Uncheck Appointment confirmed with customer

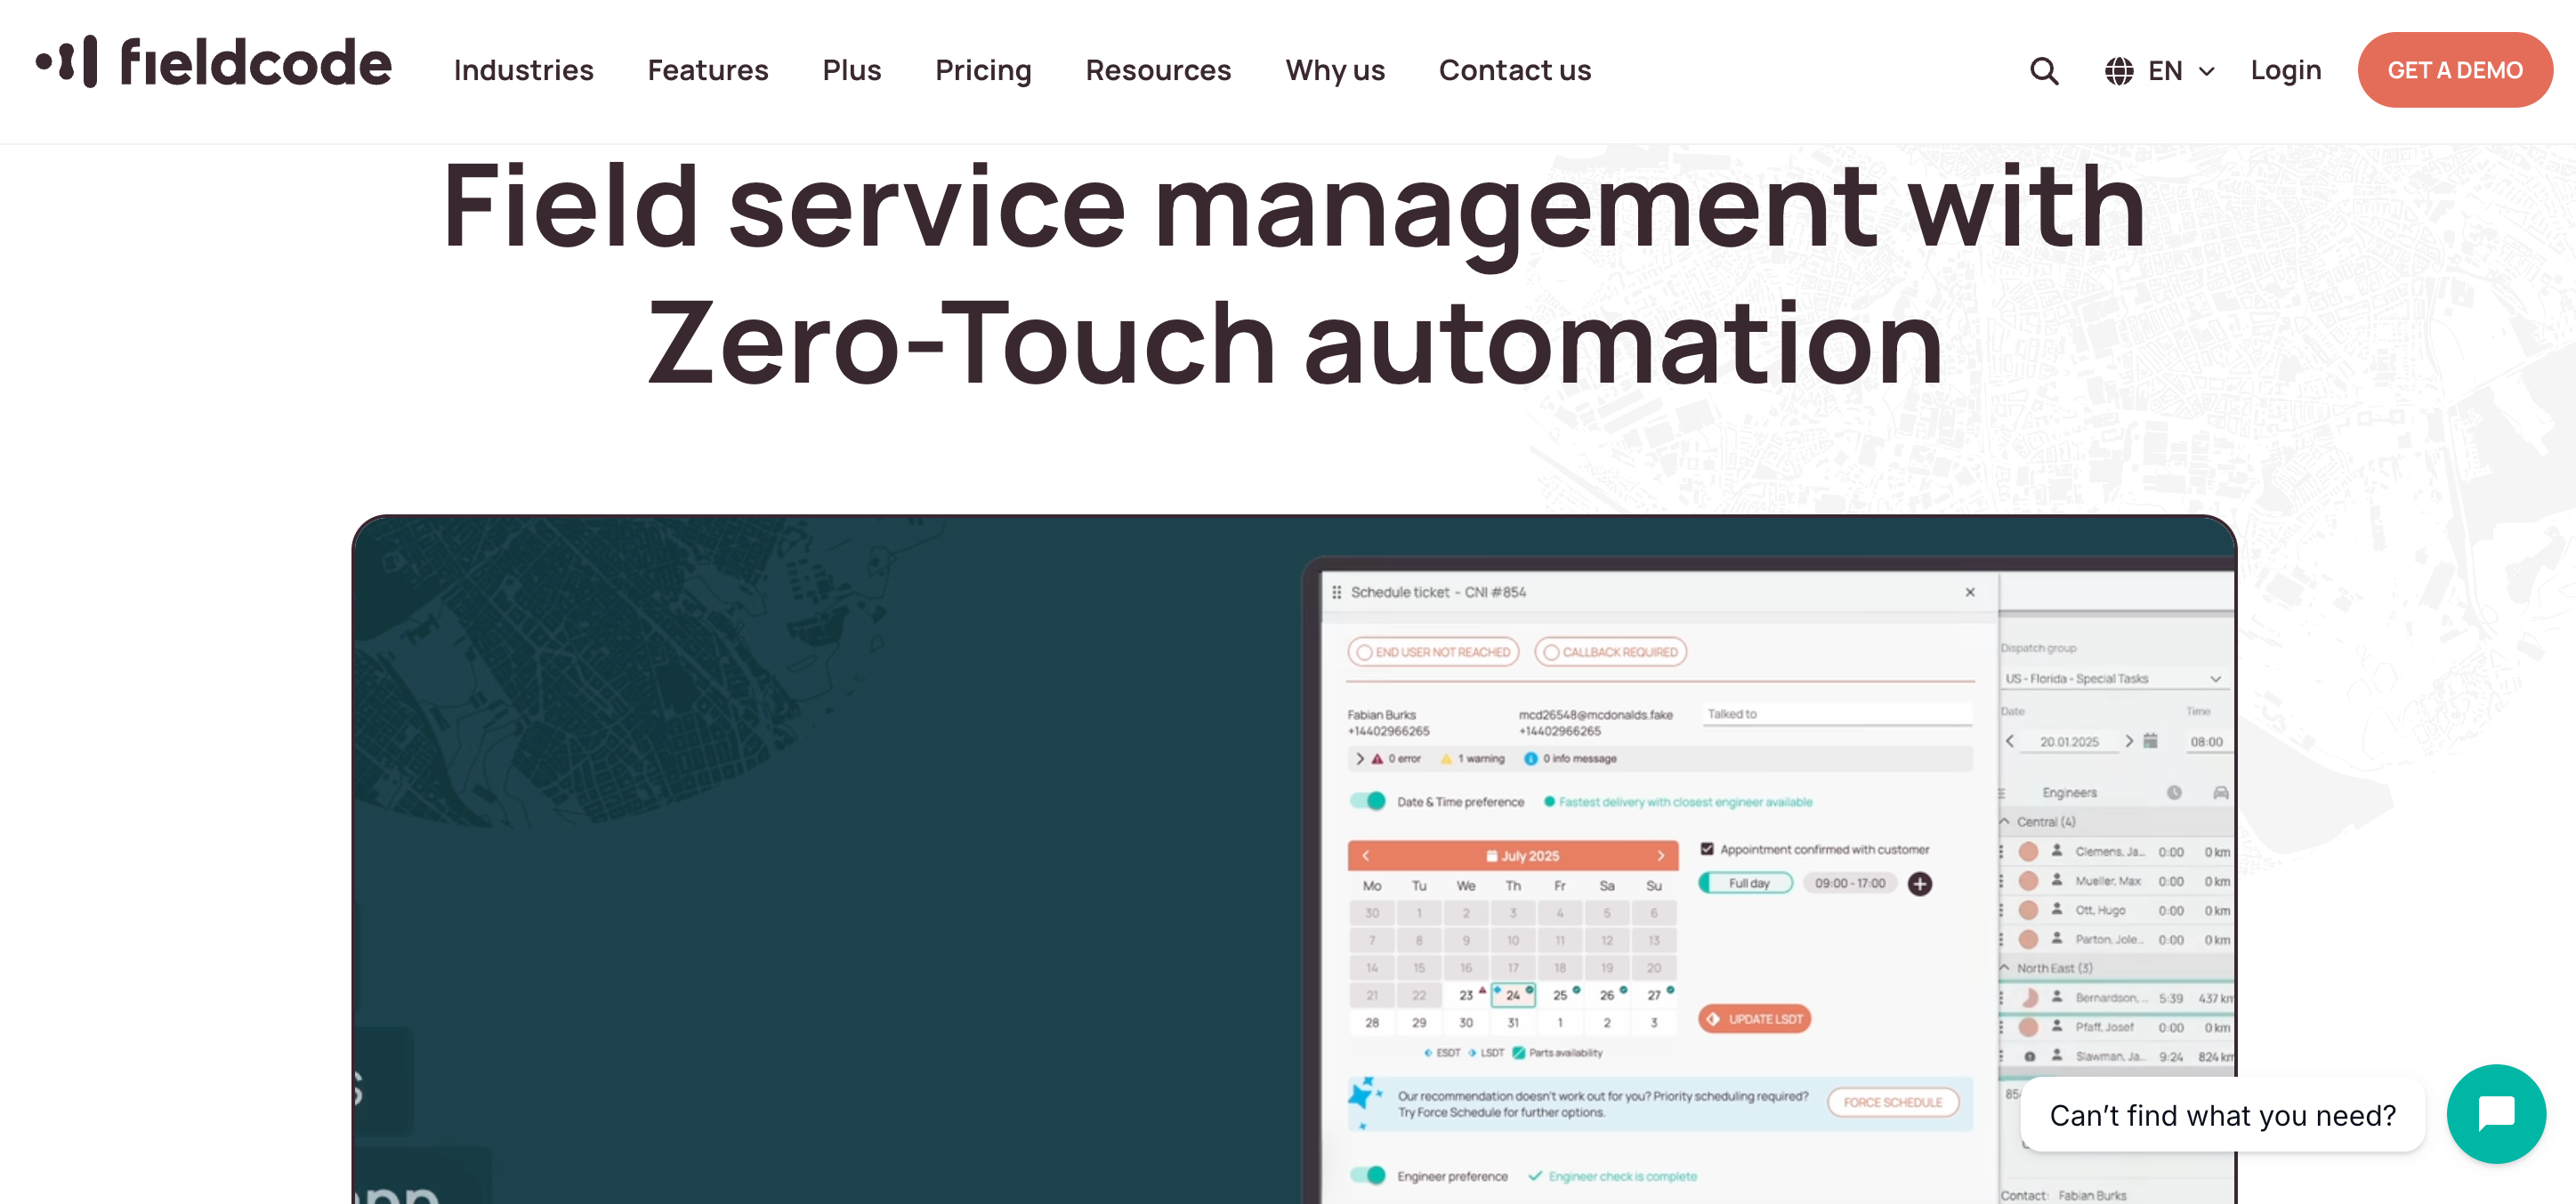(1707, 849)
